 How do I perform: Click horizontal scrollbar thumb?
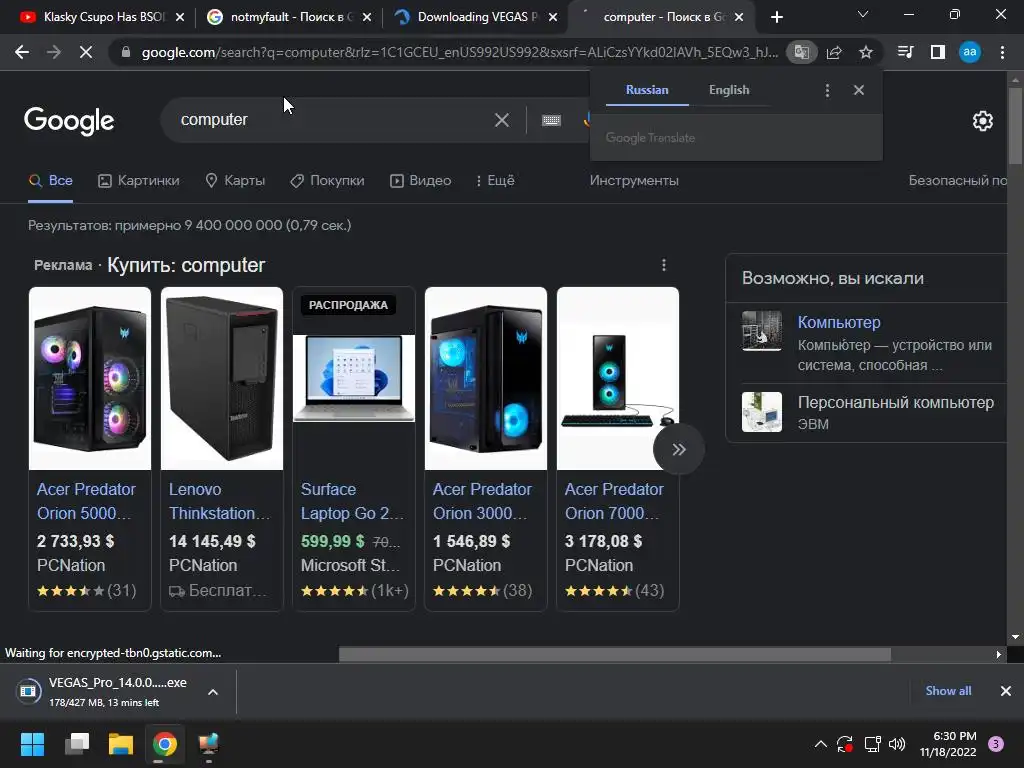615,654
